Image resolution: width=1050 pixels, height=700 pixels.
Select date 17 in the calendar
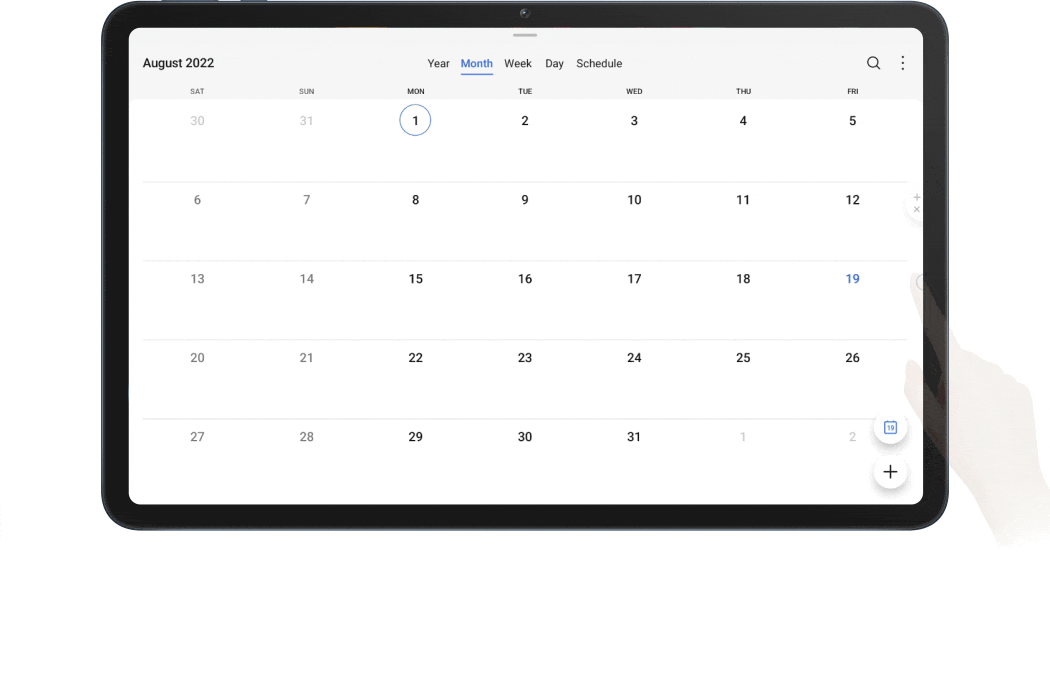[634, 279]
